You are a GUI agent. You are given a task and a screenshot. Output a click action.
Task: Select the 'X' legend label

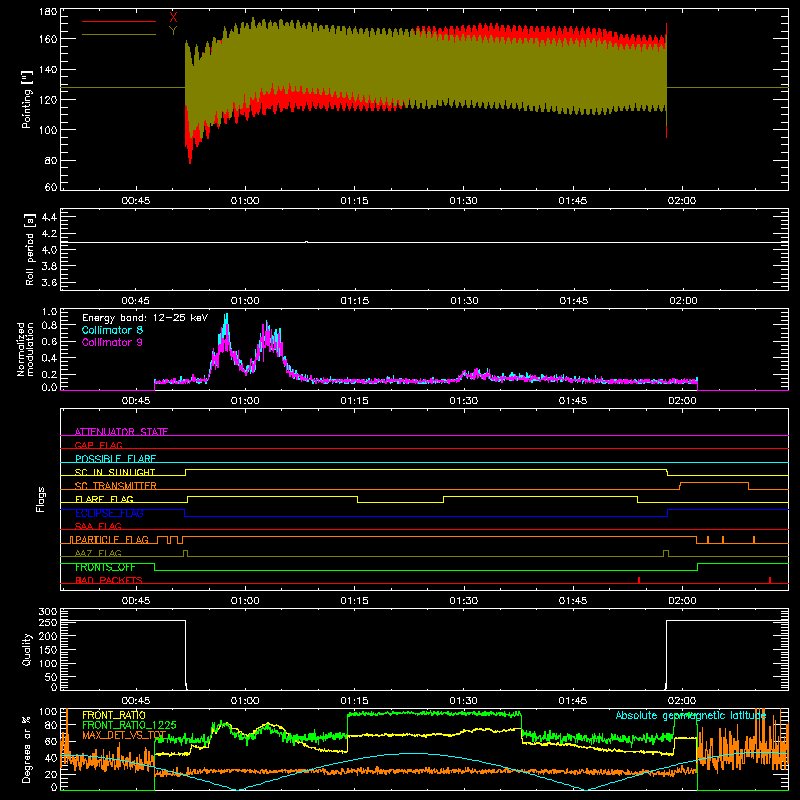click(x=173, y=18)
